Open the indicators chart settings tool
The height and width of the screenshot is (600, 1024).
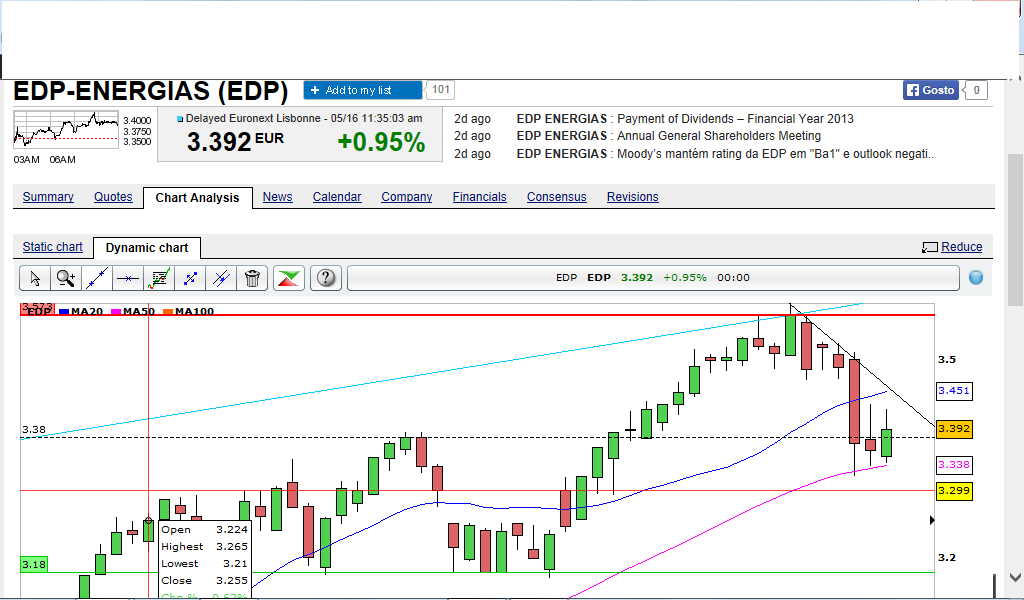(x=159, y=278)
